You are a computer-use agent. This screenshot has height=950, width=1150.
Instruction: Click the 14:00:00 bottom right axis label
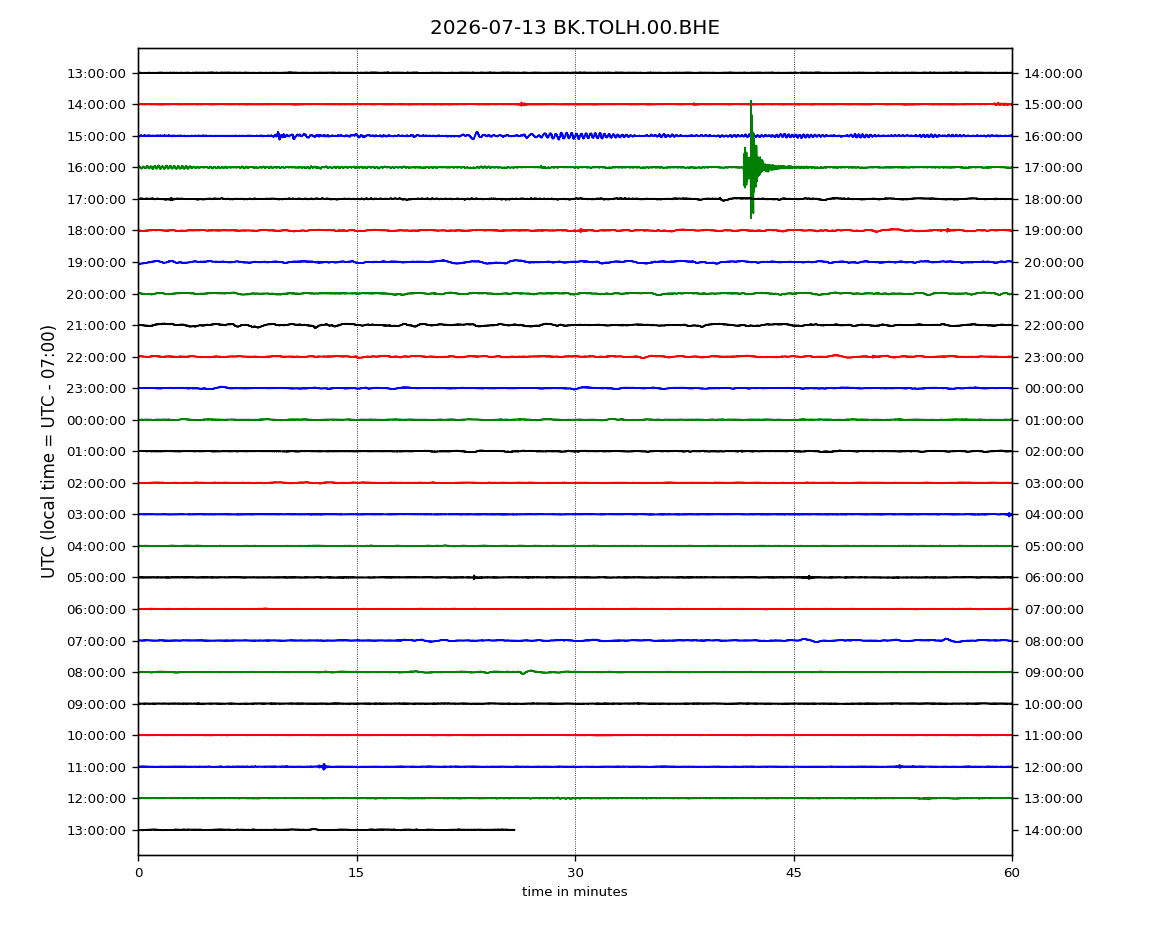(1053, 830)
